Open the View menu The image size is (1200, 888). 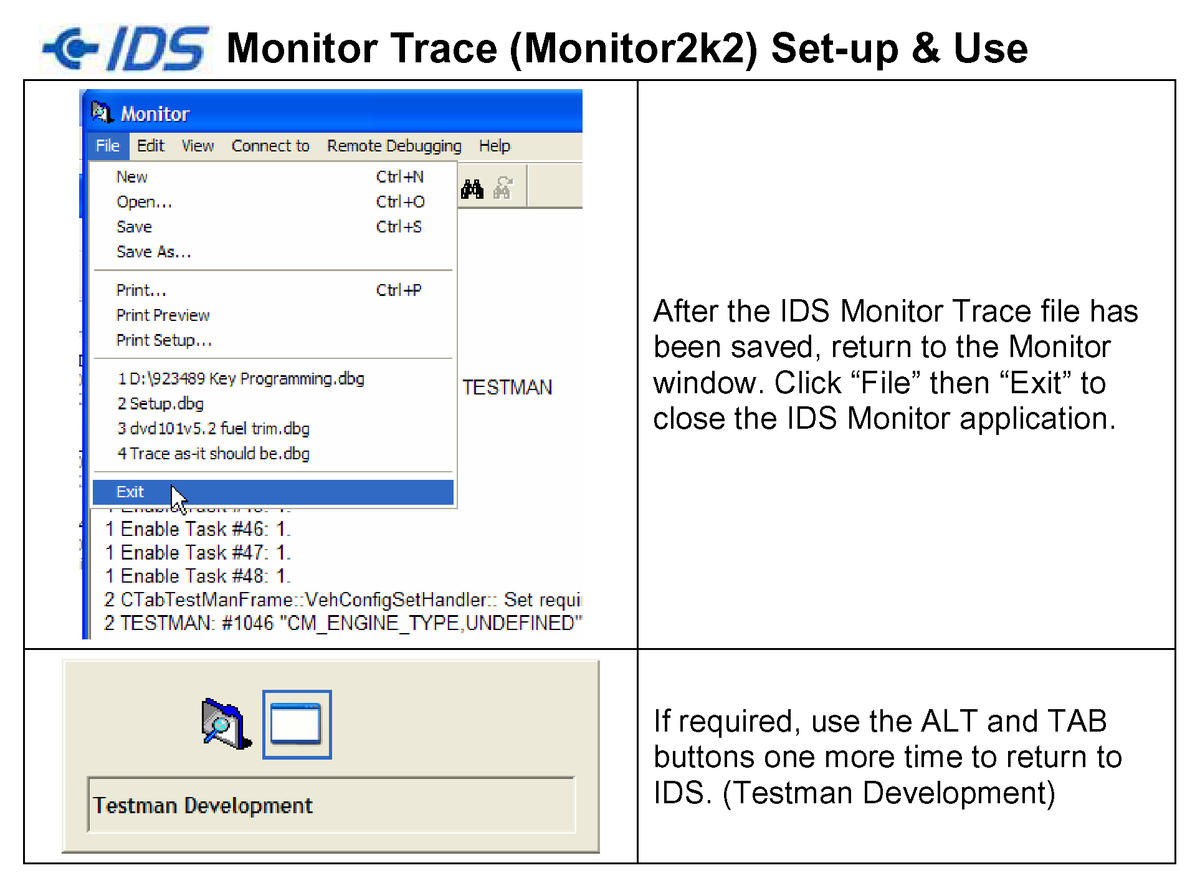(198, 146)
